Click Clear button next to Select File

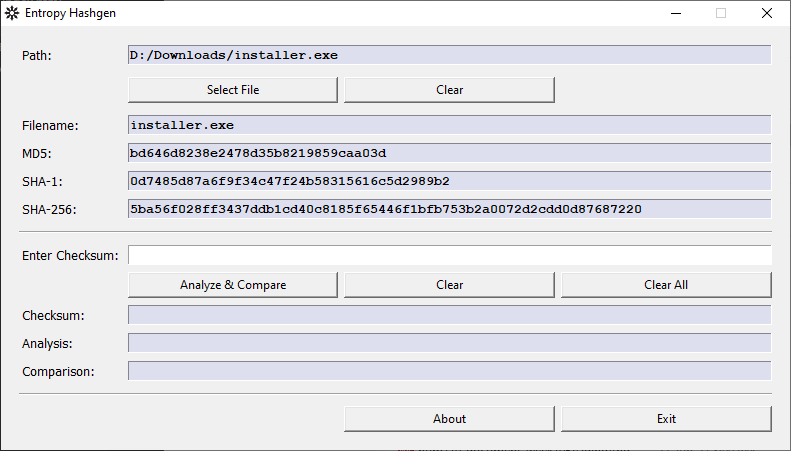point(449,90)
